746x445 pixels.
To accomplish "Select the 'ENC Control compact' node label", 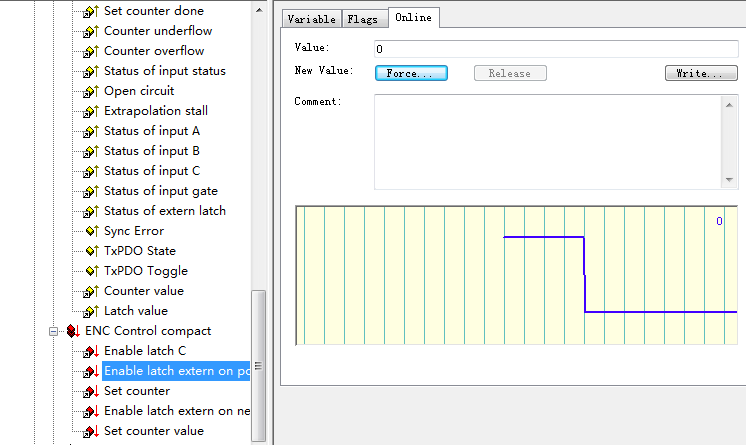I will 148,331.
